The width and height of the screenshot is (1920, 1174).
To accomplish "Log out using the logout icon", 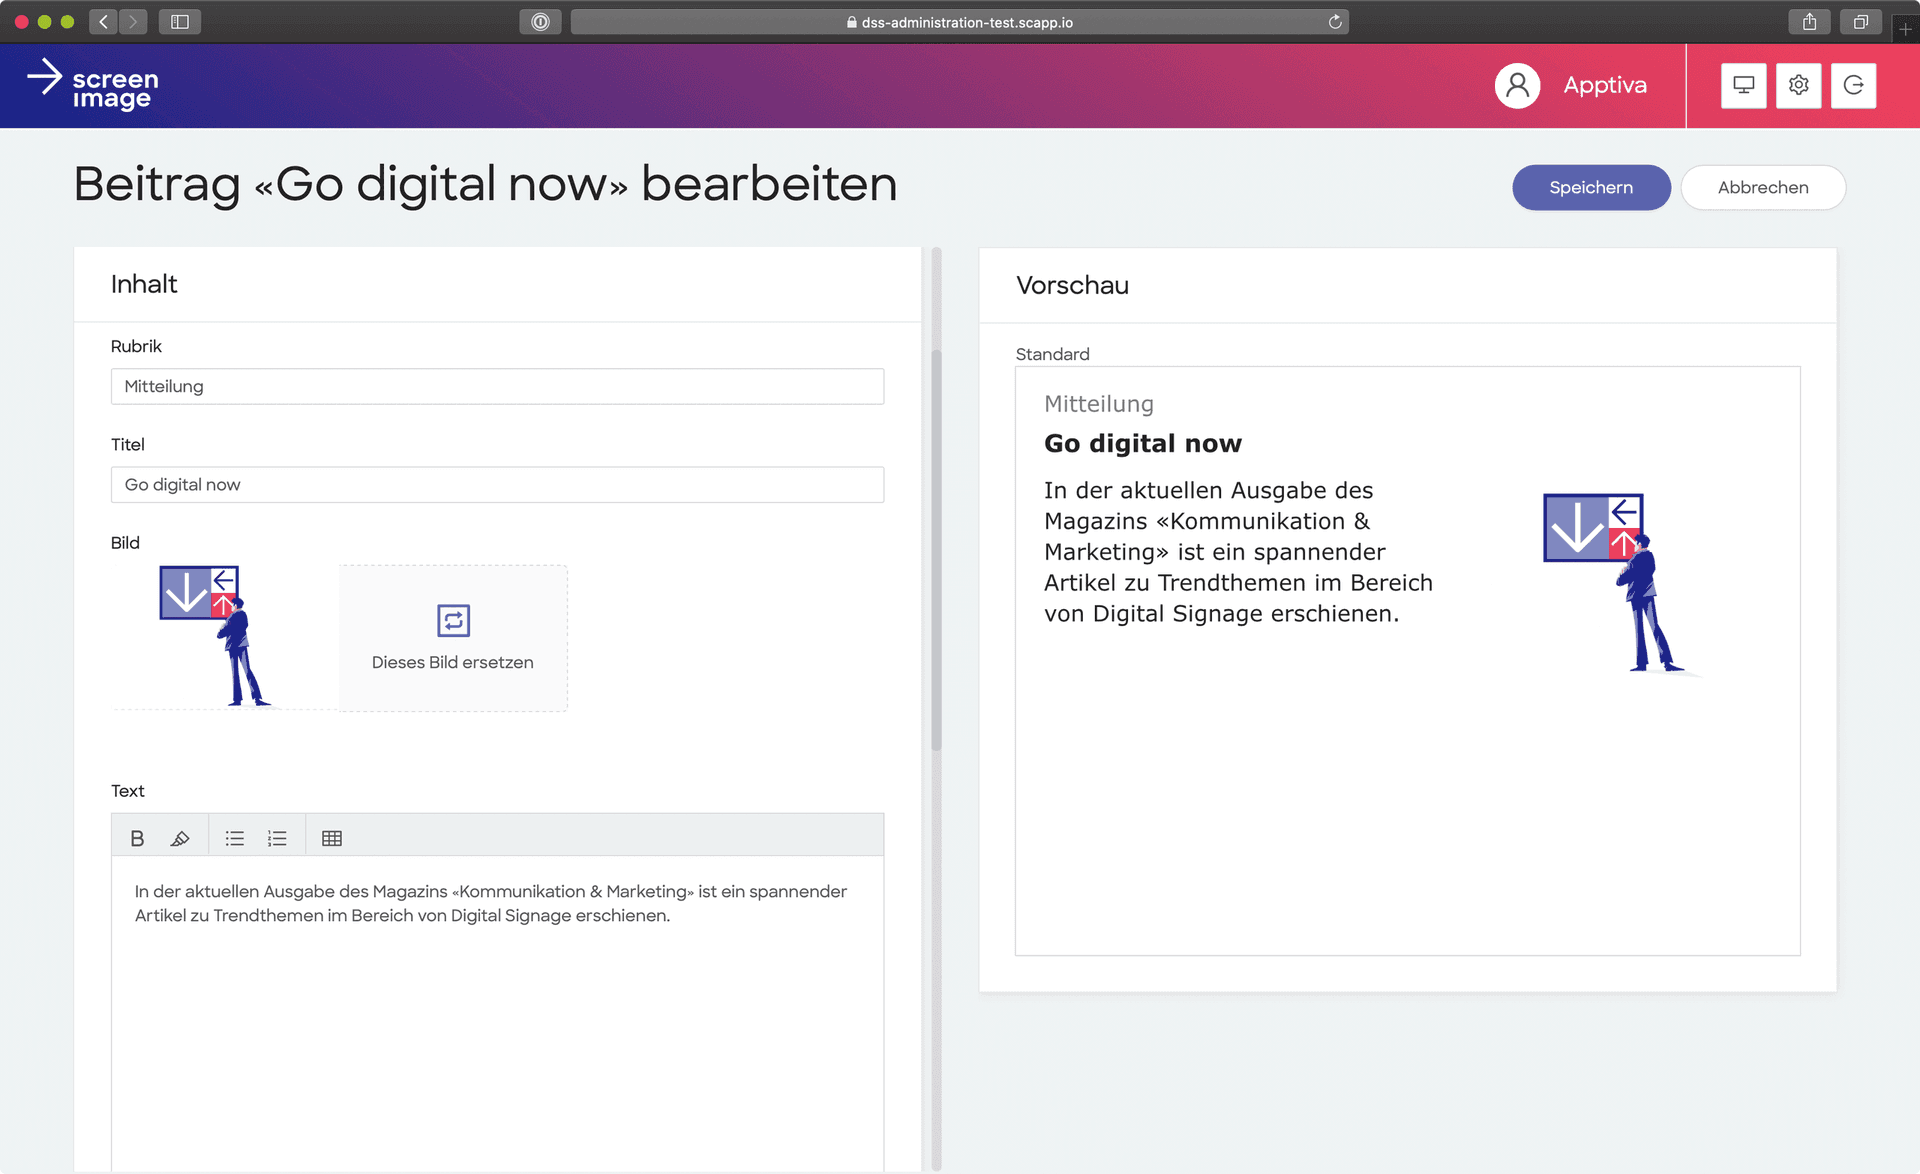I will tap(1854, 85).
